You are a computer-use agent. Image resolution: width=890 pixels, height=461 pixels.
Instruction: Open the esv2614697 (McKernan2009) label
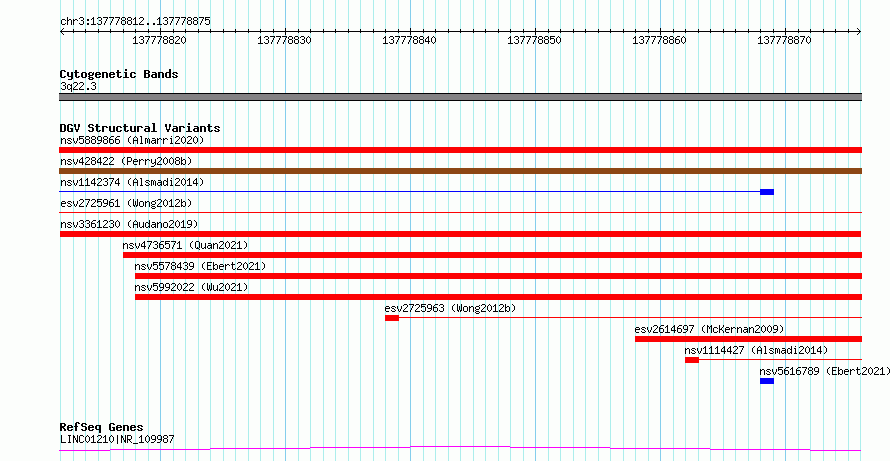pyautogui.click(x=710, y=329)
